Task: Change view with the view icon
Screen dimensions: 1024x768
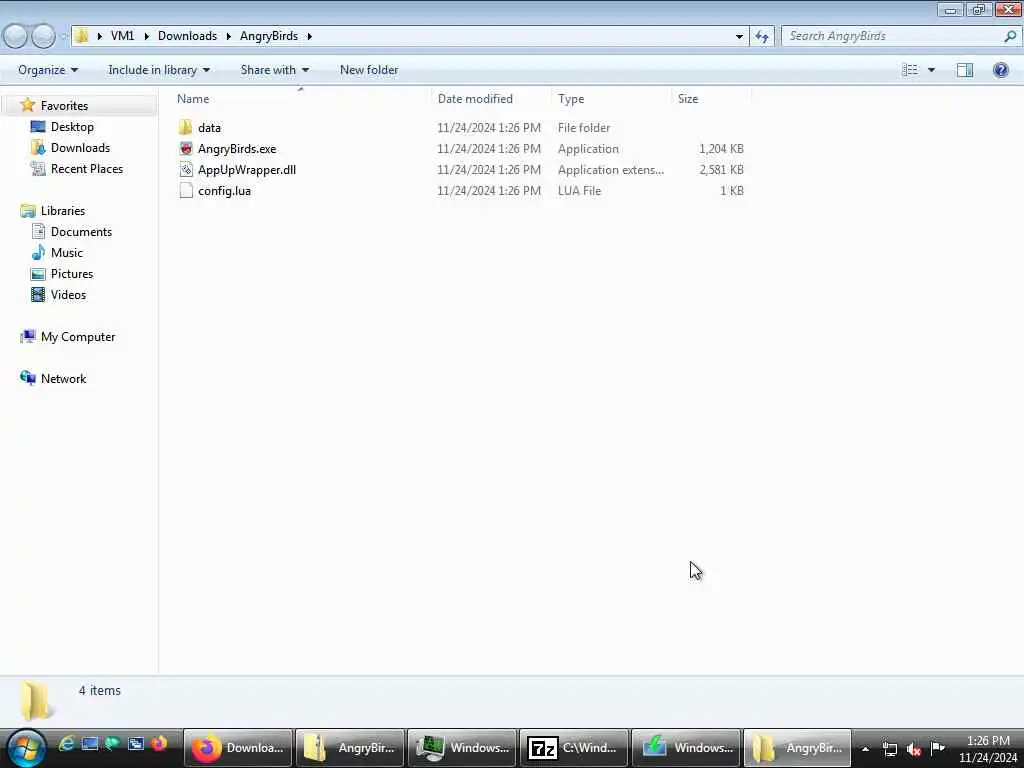Action: [910, 70]
